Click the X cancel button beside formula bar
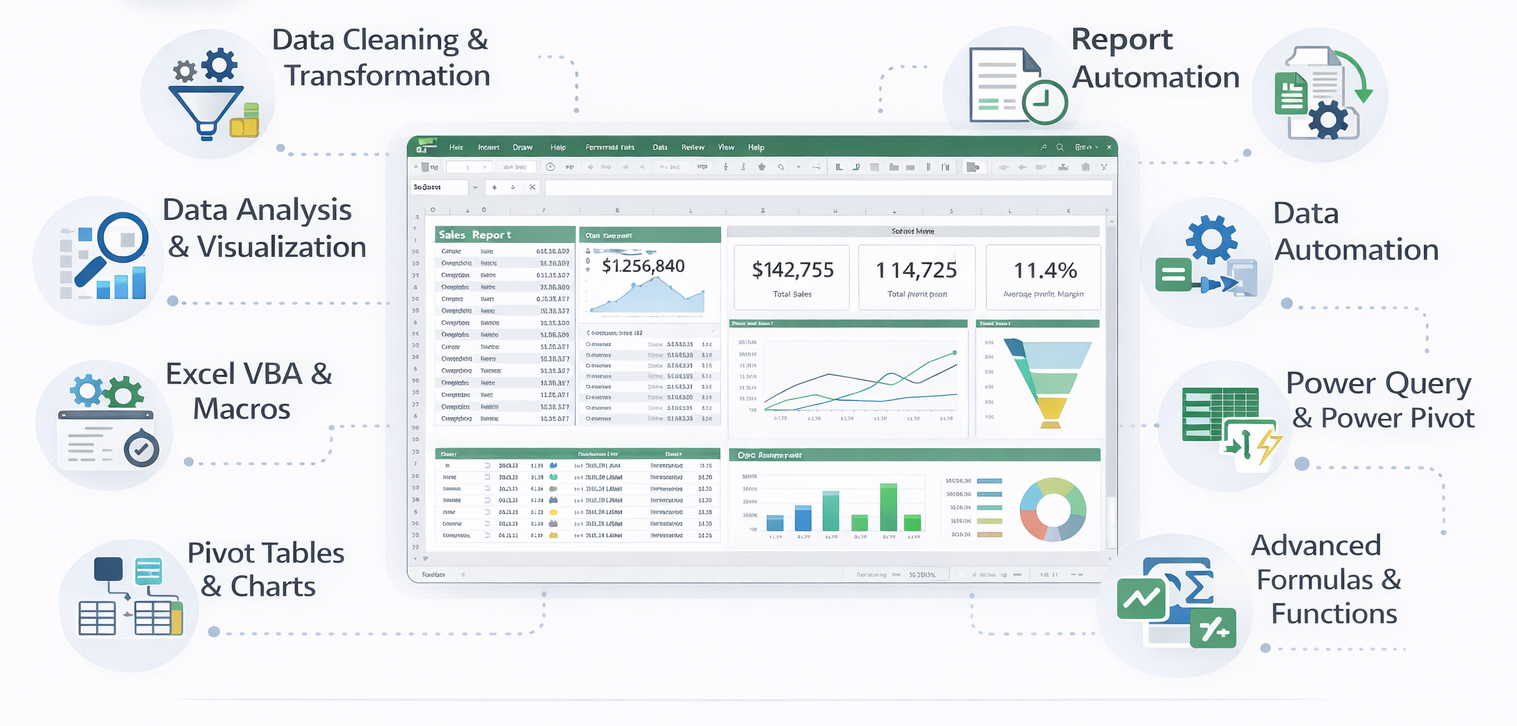The image size is (1517, 726). pos(532,187)
